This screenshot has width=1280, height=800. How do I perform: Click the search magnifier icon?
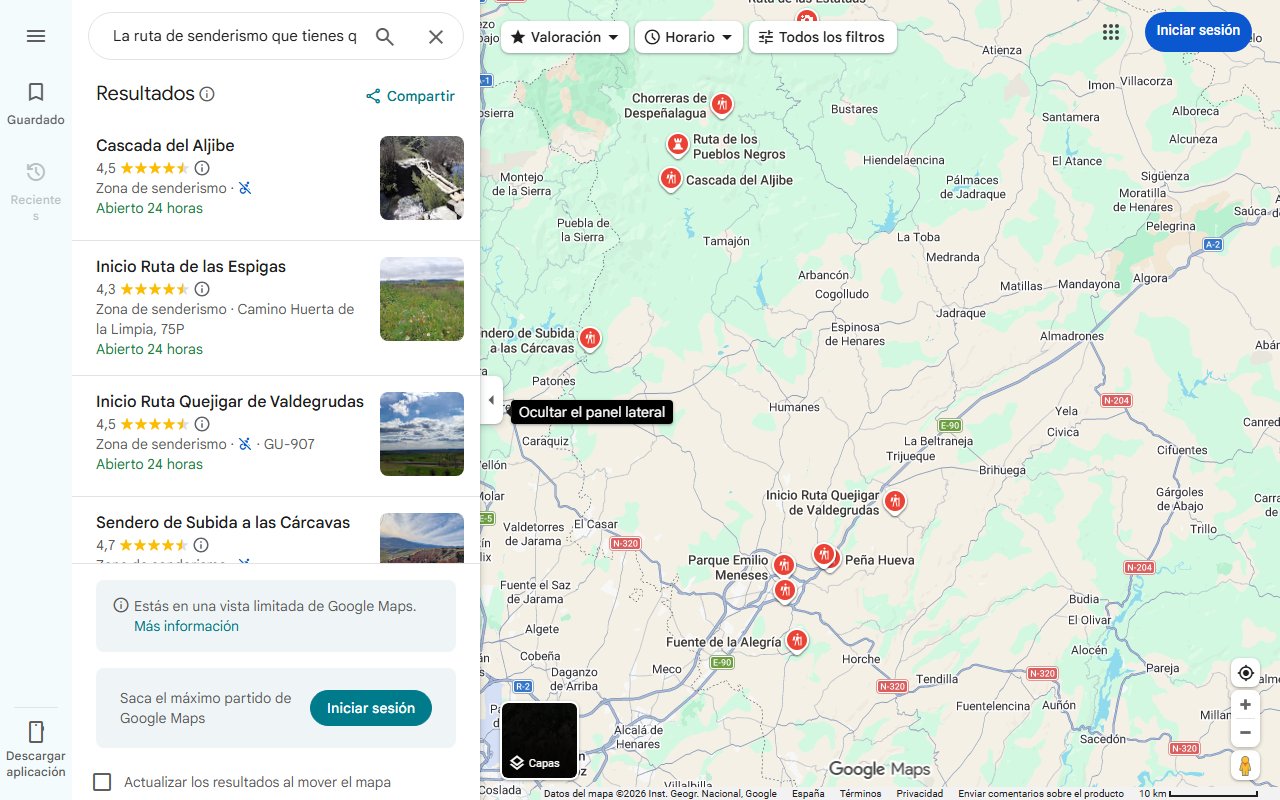(x=385, y=37)
